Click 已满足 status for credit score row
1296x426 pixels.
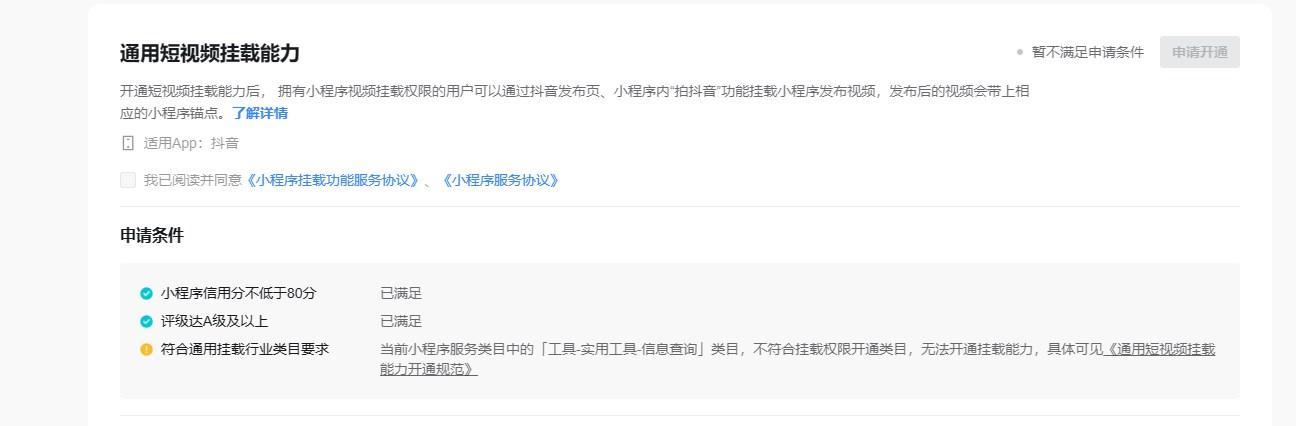click(401, 294)
